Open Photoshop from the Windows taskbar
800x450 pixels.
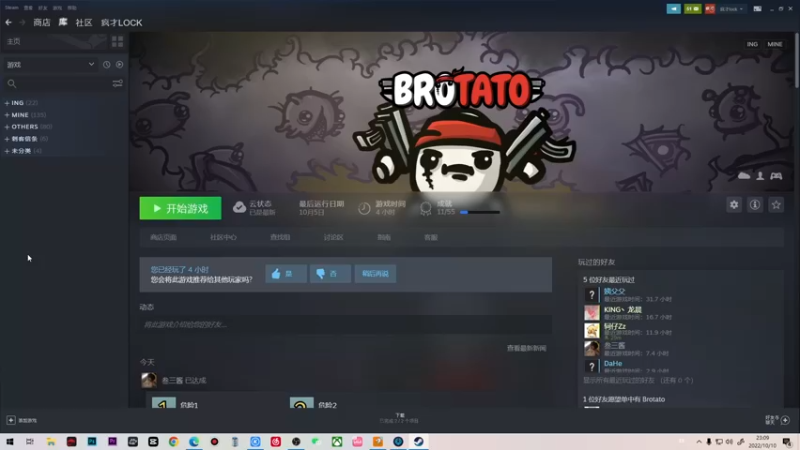tap(92, 441)
